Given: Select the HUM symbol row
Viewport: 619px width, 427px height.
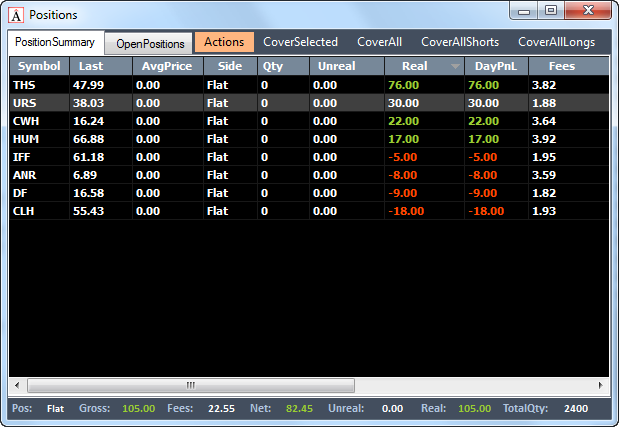Looking at the screenshot, I should (309, 139).
